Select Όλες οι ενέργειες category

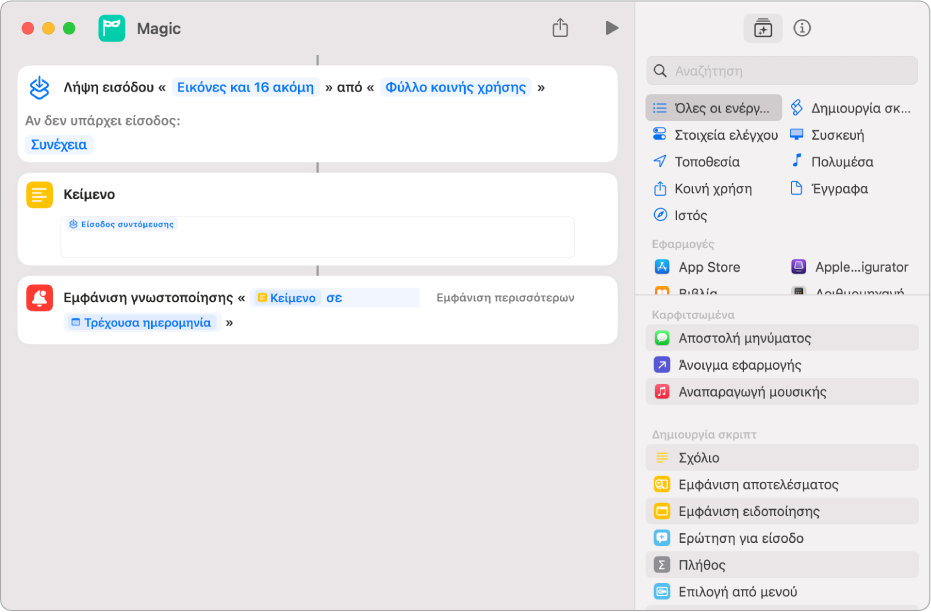714,108
